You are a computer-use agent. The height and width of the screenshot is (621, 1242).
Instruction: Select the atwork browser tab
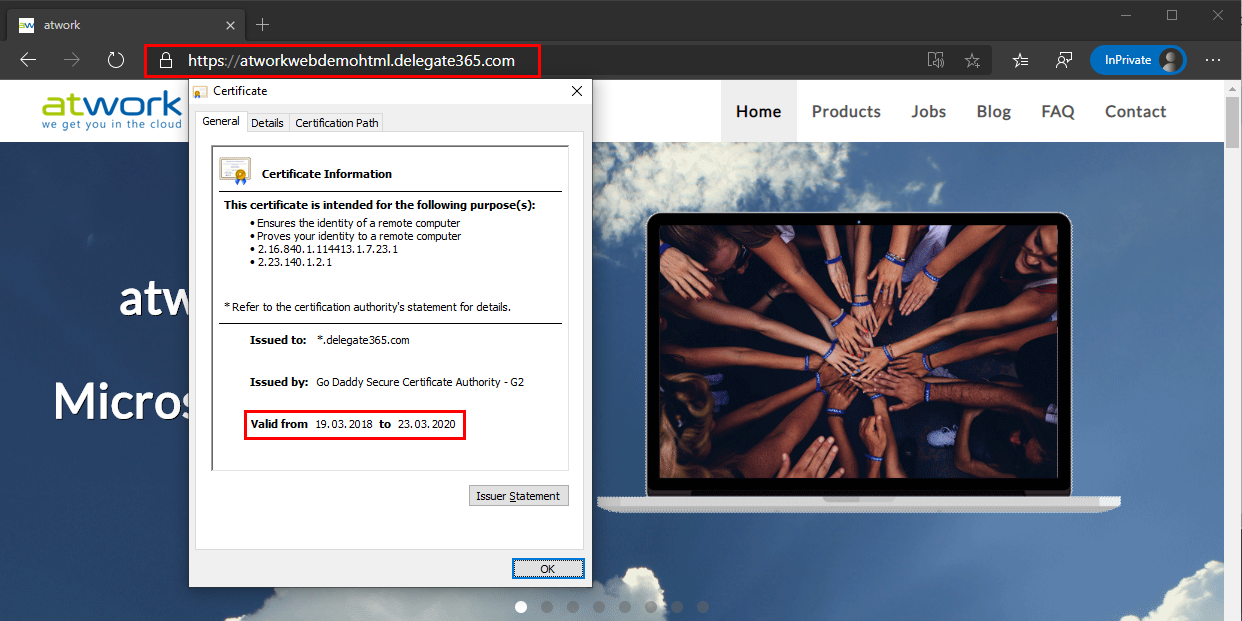pos(125,25)
